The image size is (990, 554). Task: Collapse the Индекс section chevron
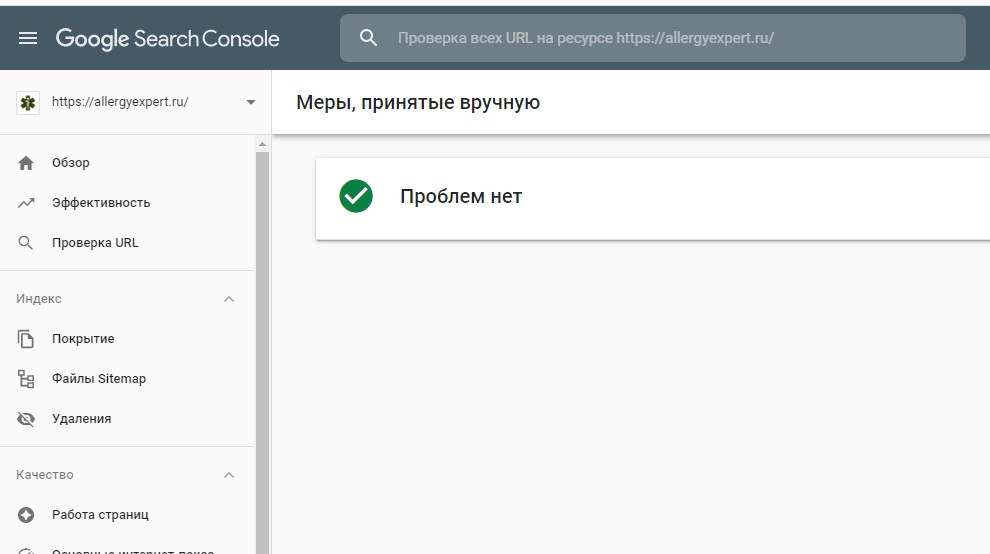[x=229, y=299]
